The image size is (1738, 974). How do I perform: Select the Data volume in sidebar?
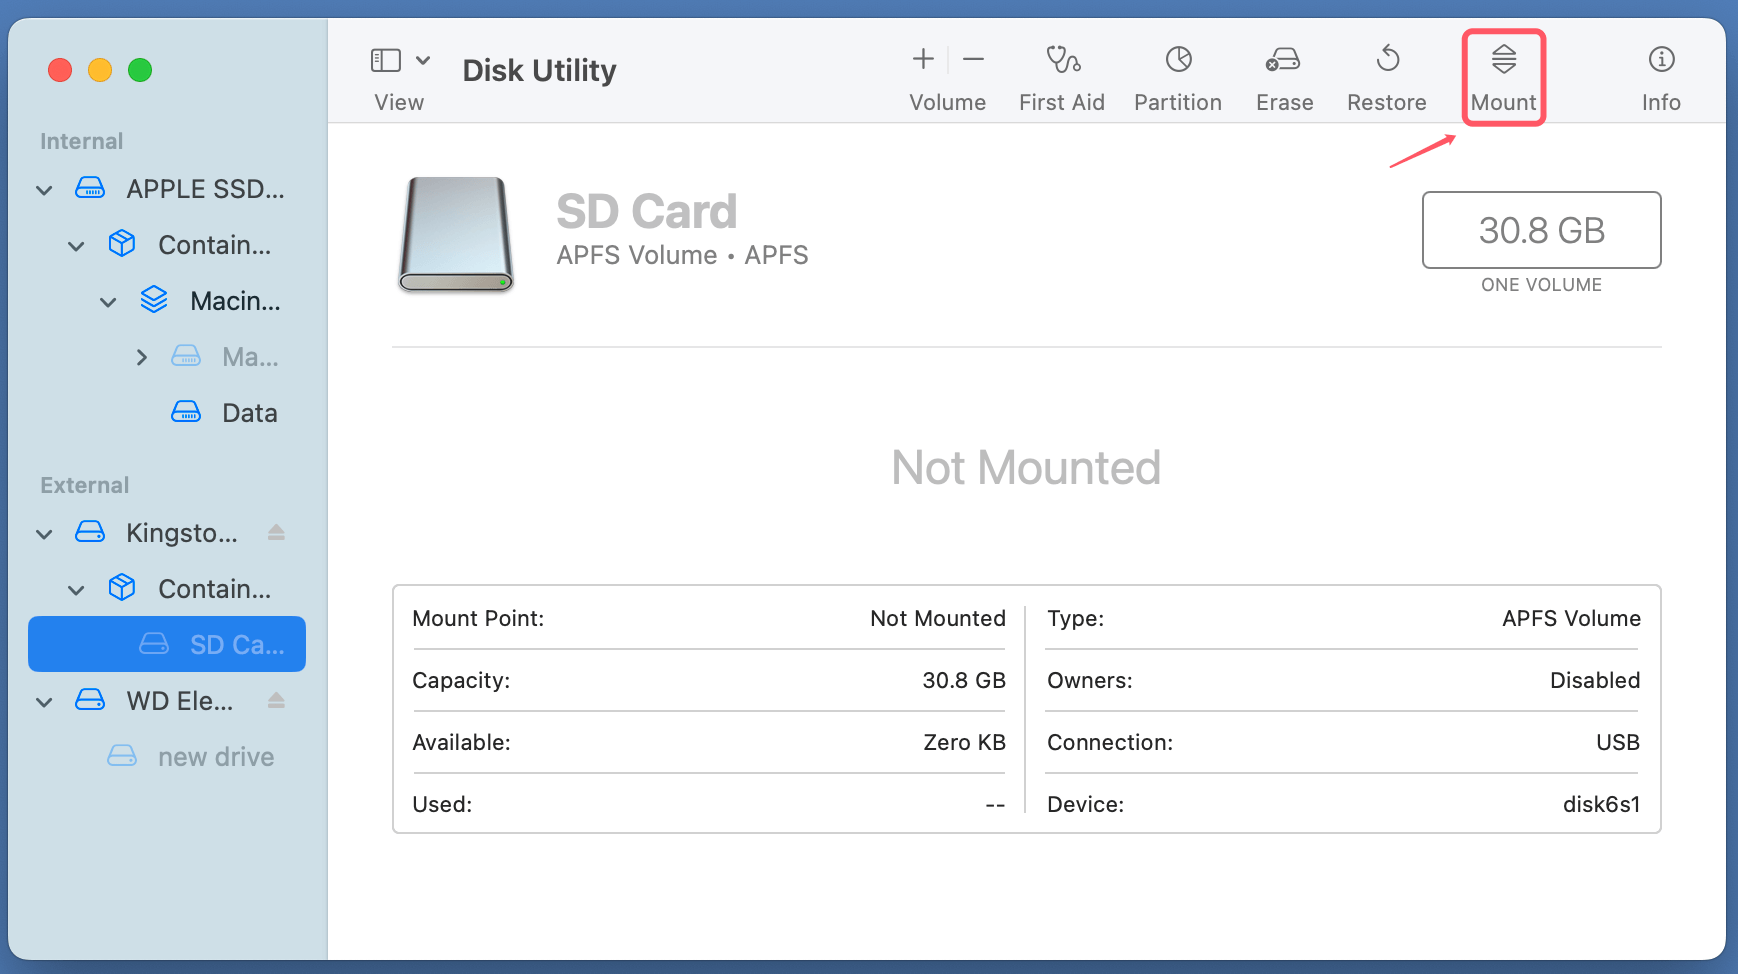coord(248,412)
